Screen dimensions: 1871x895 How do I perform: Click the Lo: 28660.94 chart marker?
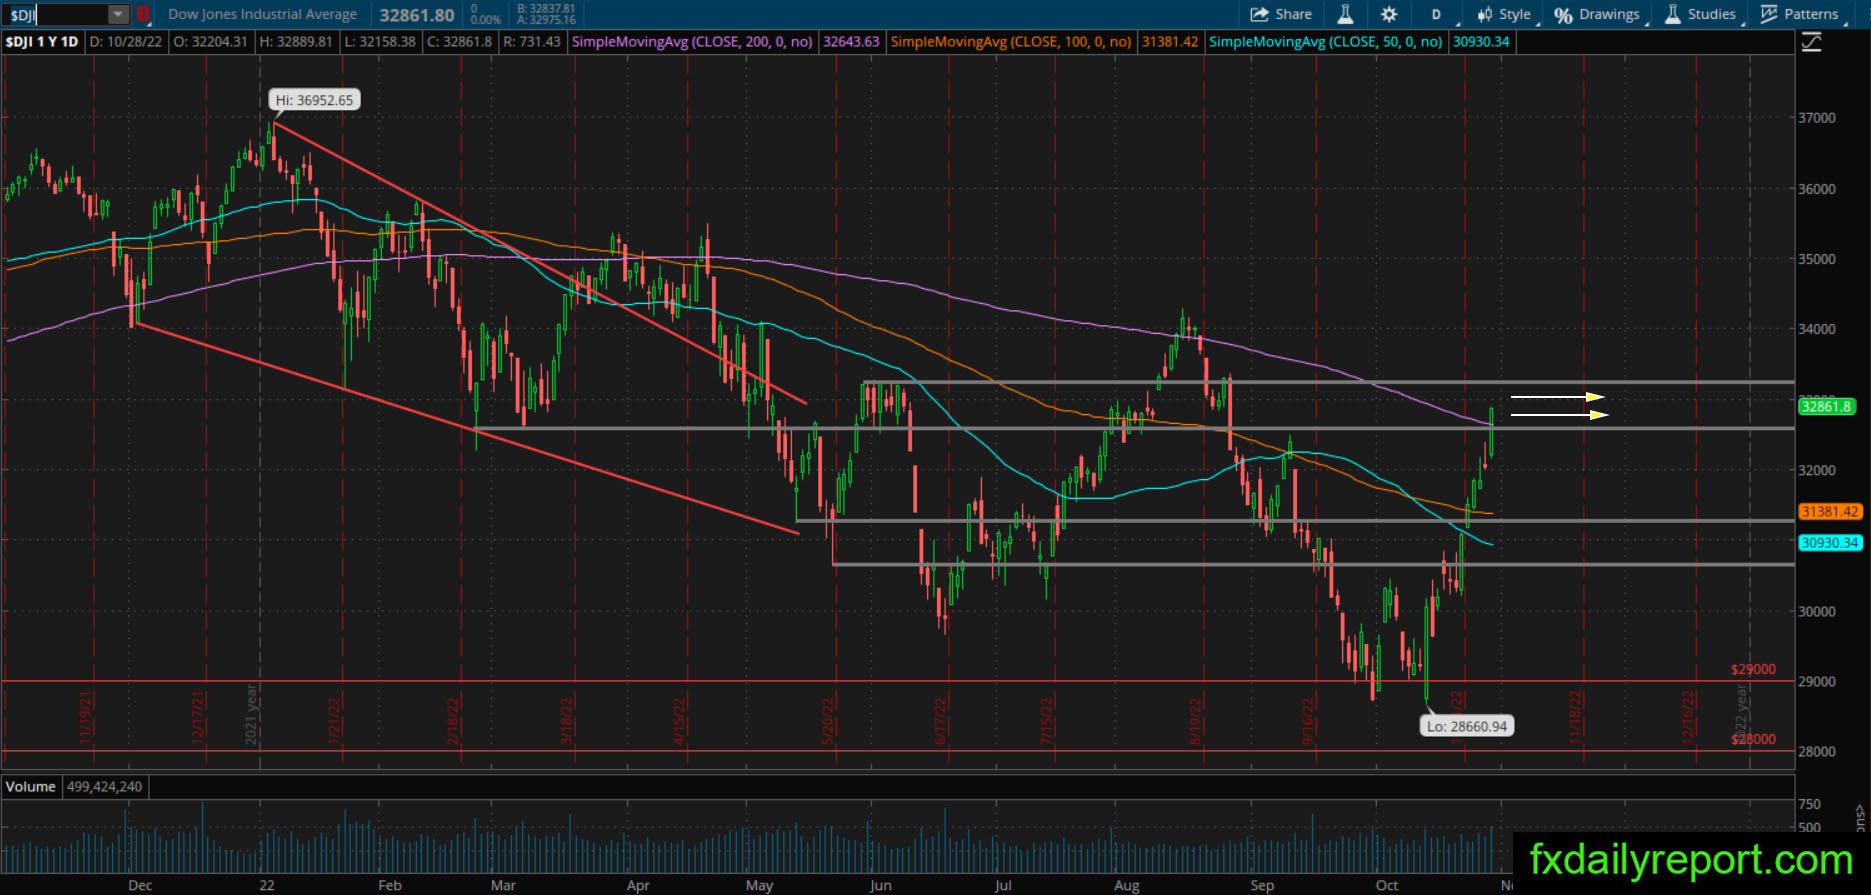click(x=1466, y=726)
